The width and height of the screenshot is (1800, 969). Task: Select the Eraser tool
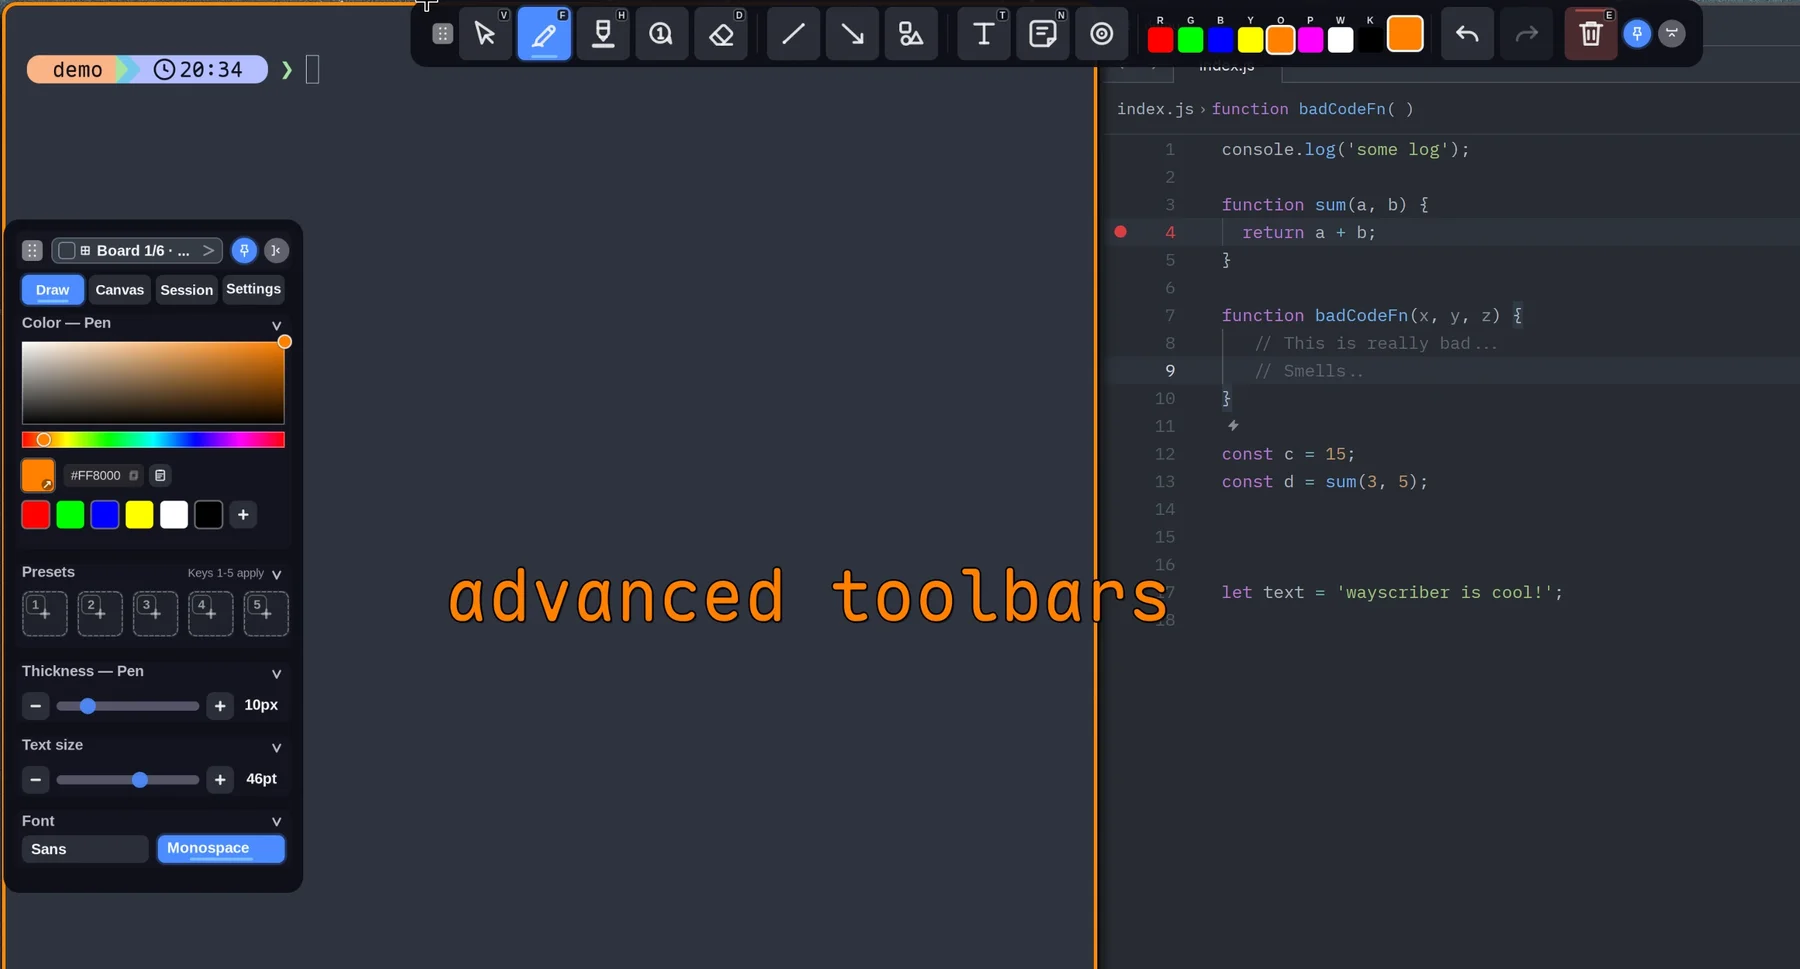pyautogui.click(x=721, y=34)
